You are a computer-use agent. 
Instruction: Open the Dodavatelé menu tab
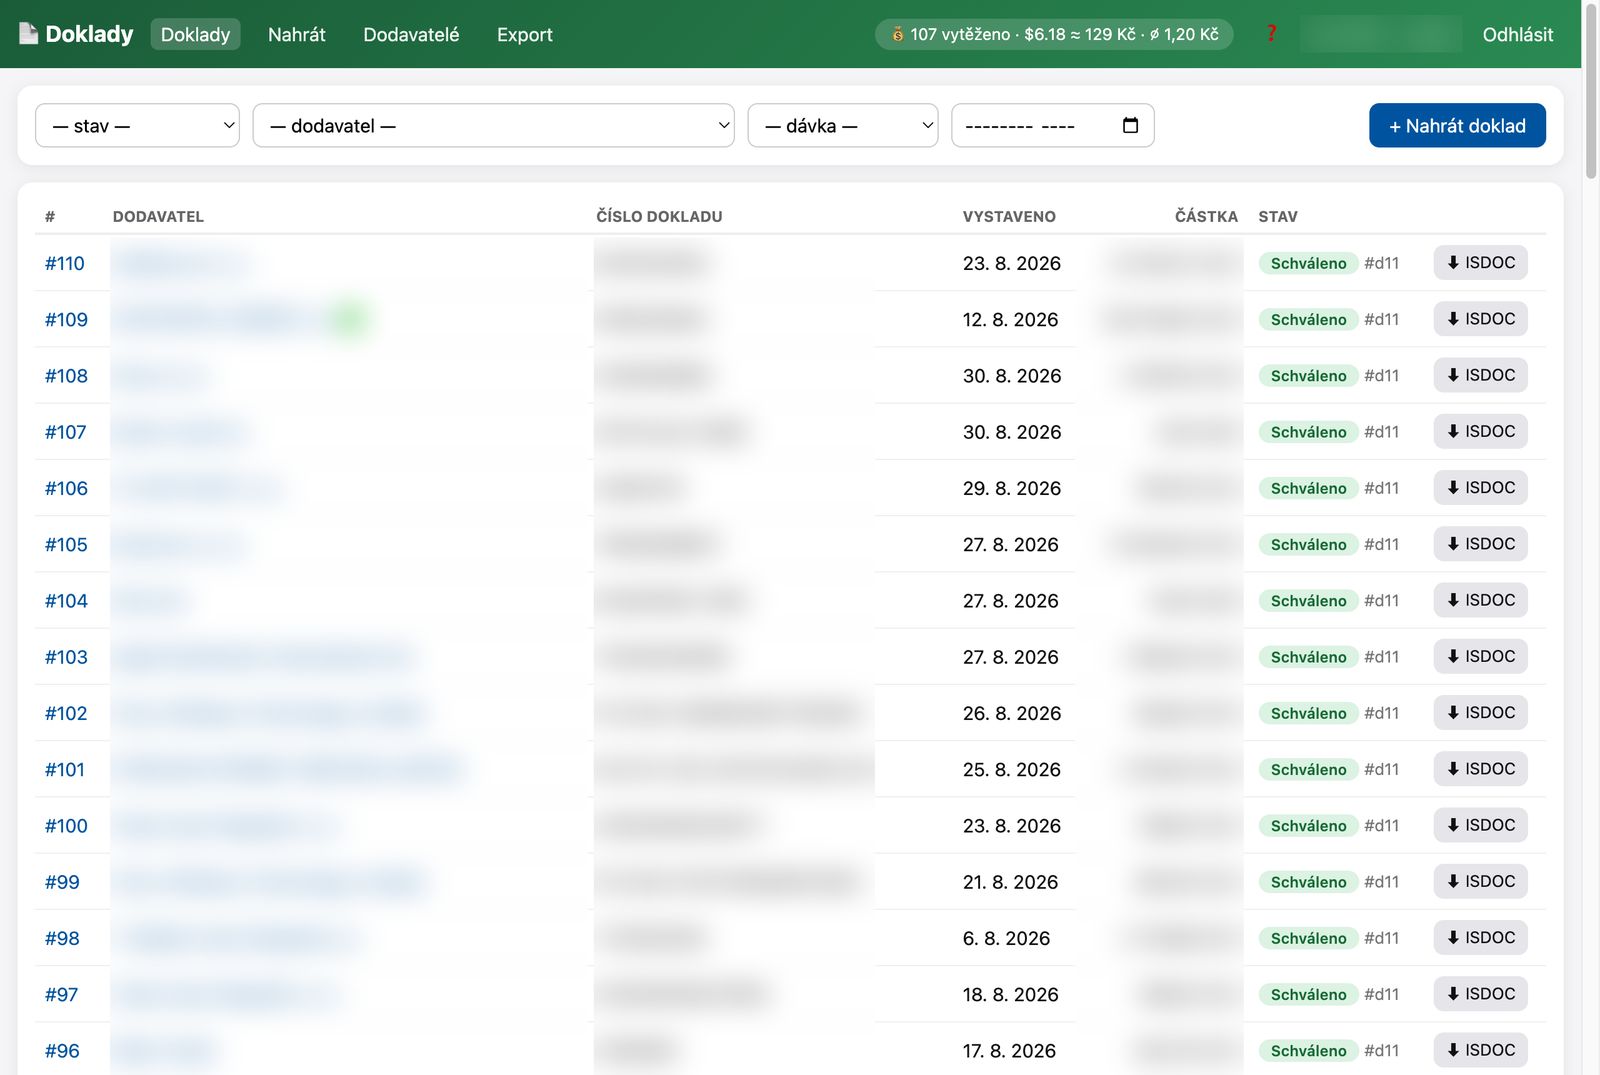(x=411, y=34)
